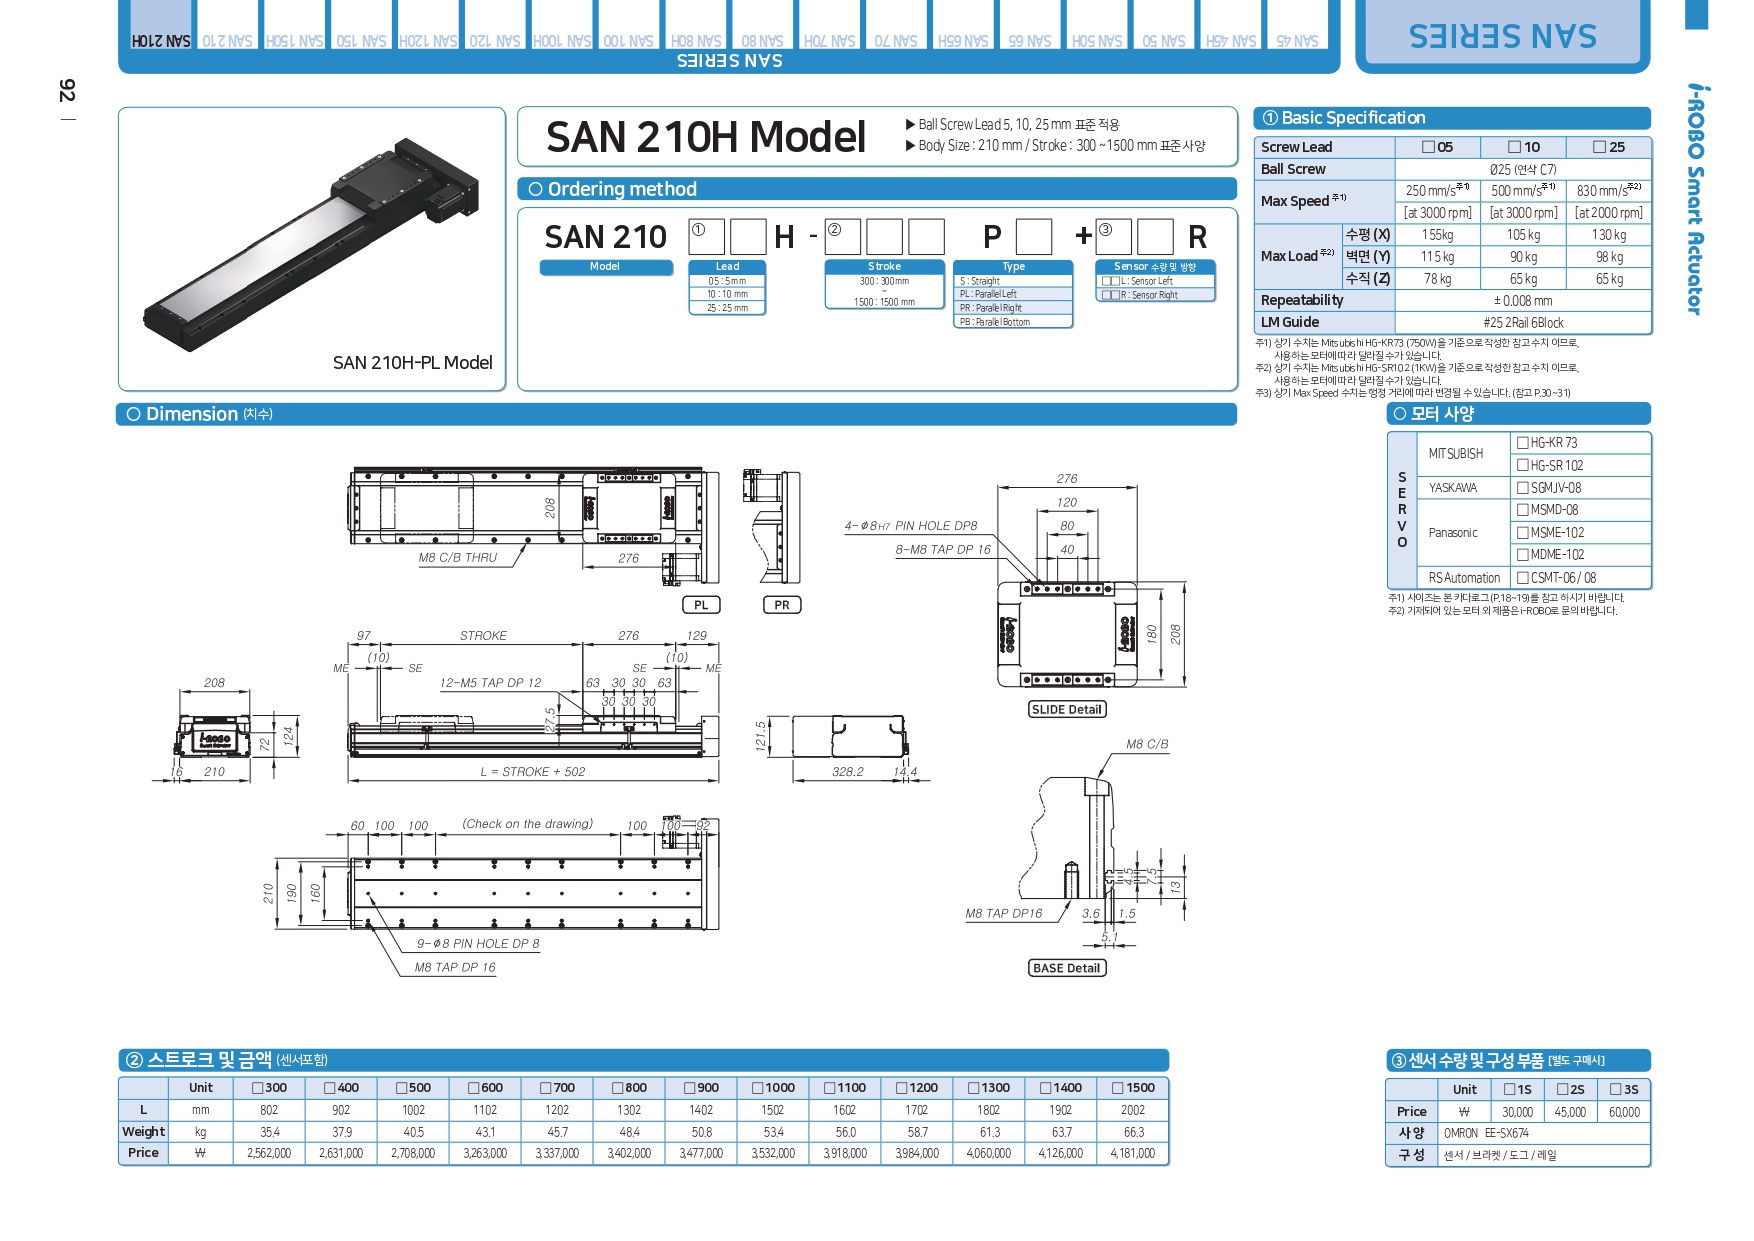
Task: Click the SLIDE Detail label
Action: (x=1067, y=710)
